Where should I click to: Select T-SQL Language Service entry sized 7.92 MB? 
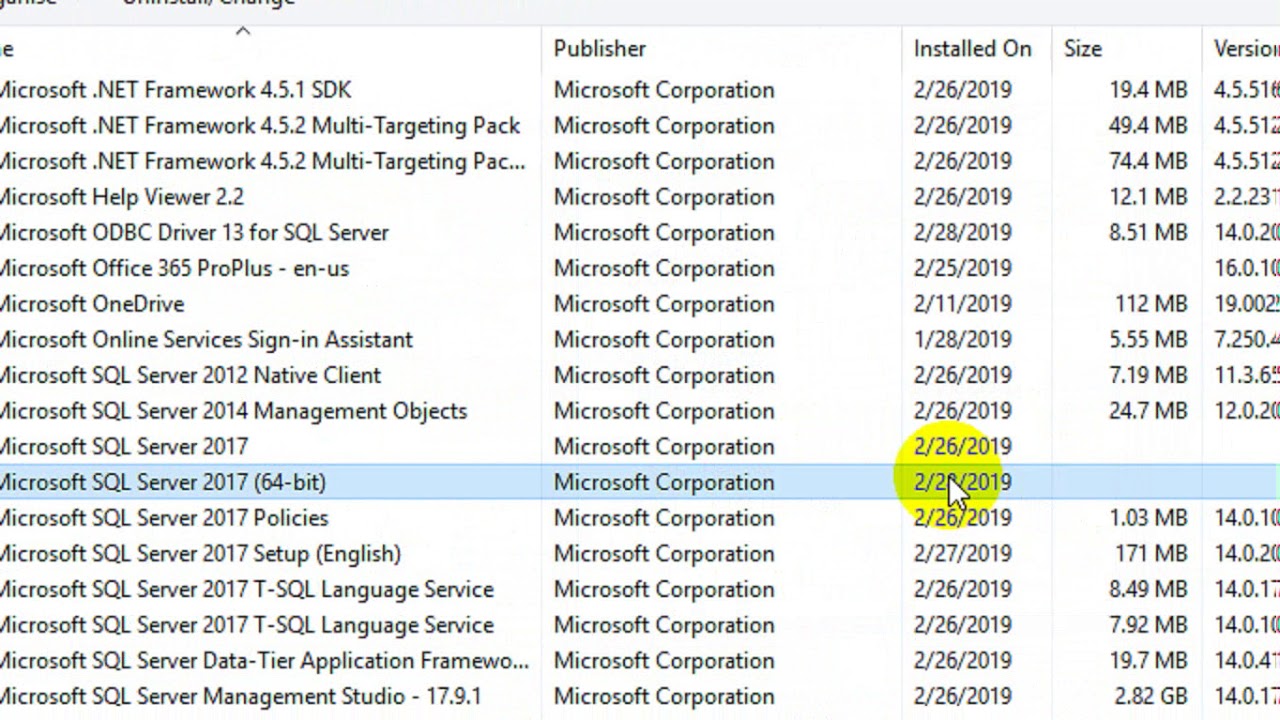[x=247, y=625]
